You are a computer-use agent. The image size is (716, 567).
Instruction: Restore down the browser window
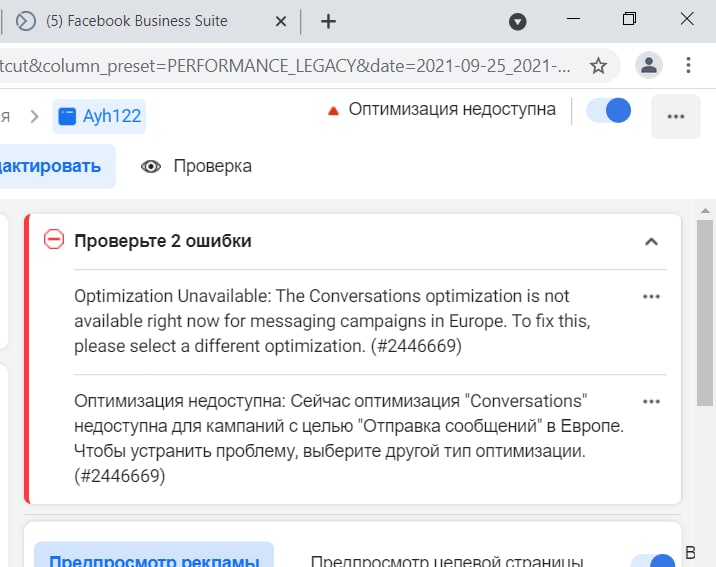pos(629,19)
